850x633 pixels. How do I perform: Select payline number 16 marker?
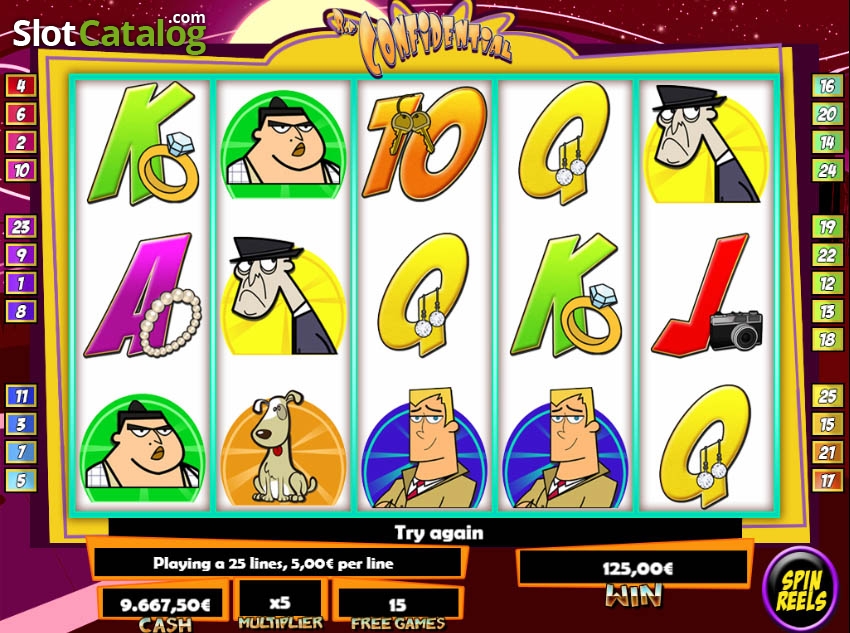827,86
